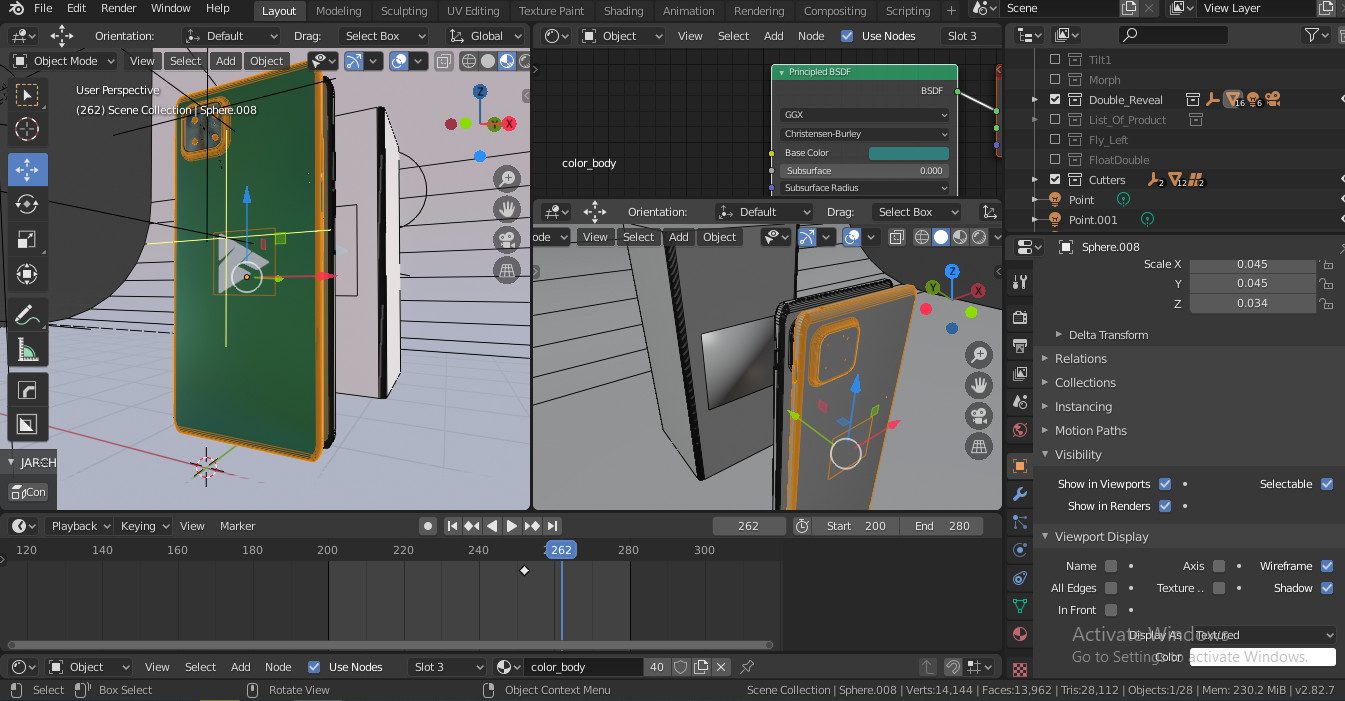Lock the Scale Z value

click(1327, 303)
